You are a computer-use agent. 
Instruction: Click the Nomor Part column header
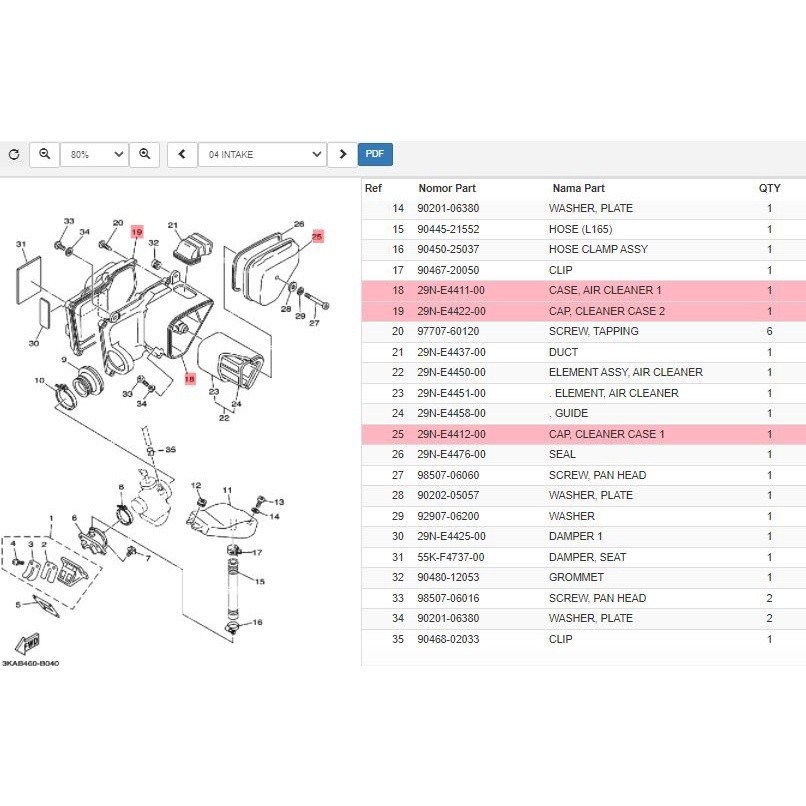pos(447,188)
